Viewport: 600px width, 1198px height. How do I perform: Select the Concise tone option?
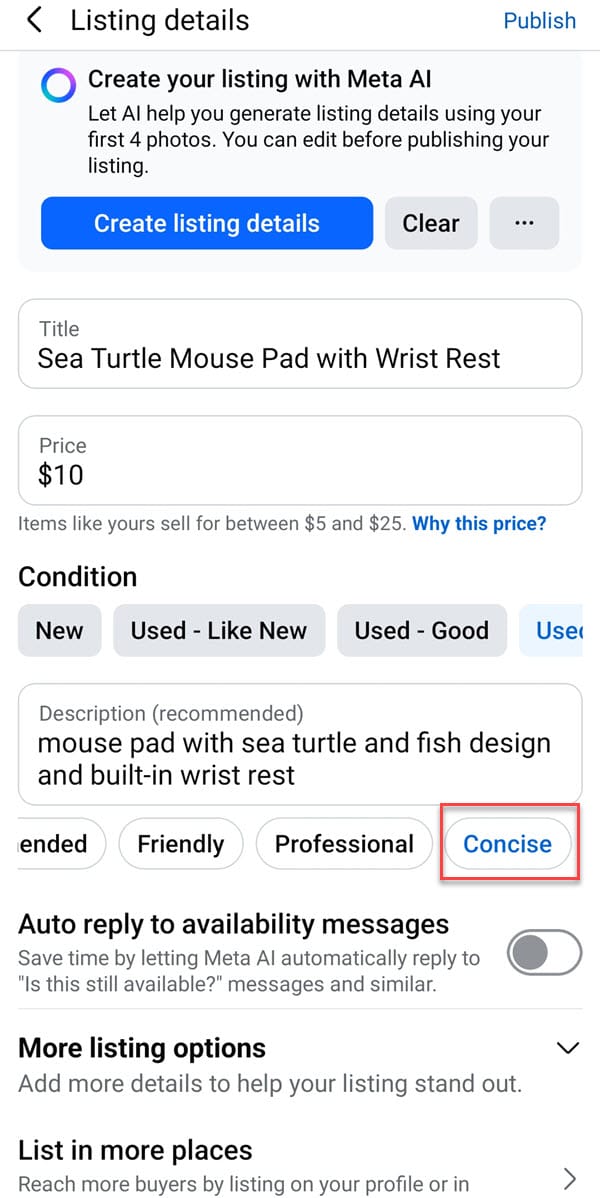coord(507,844)
